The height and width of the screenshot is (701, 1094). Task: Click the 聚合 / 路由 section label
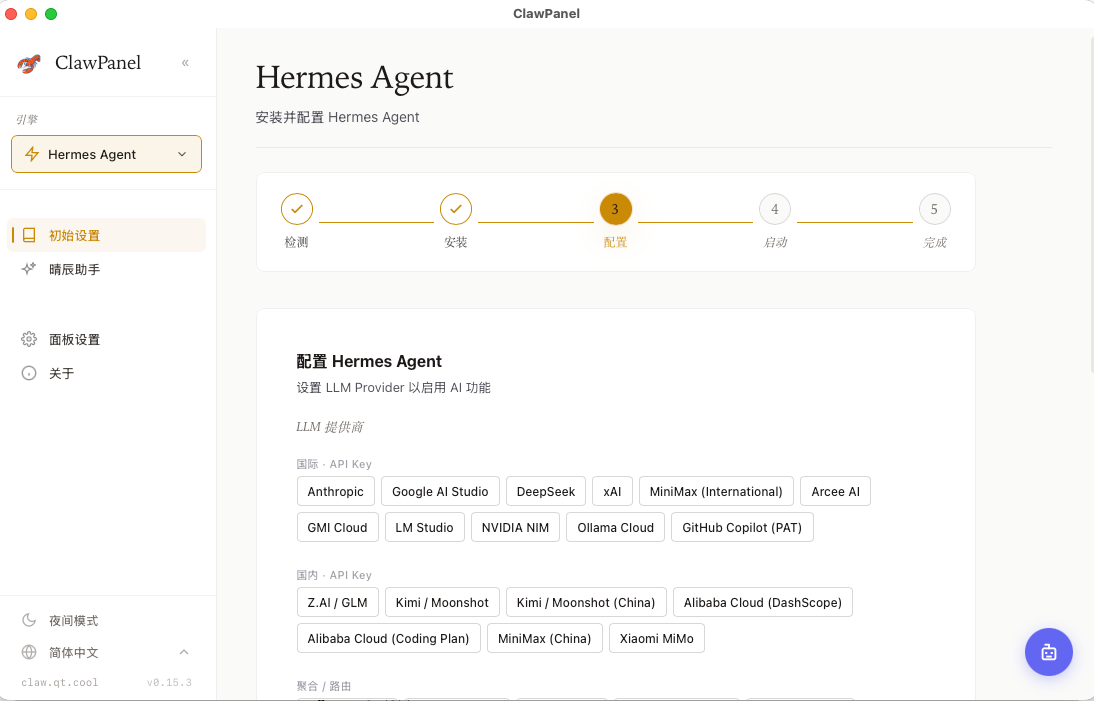324,686
